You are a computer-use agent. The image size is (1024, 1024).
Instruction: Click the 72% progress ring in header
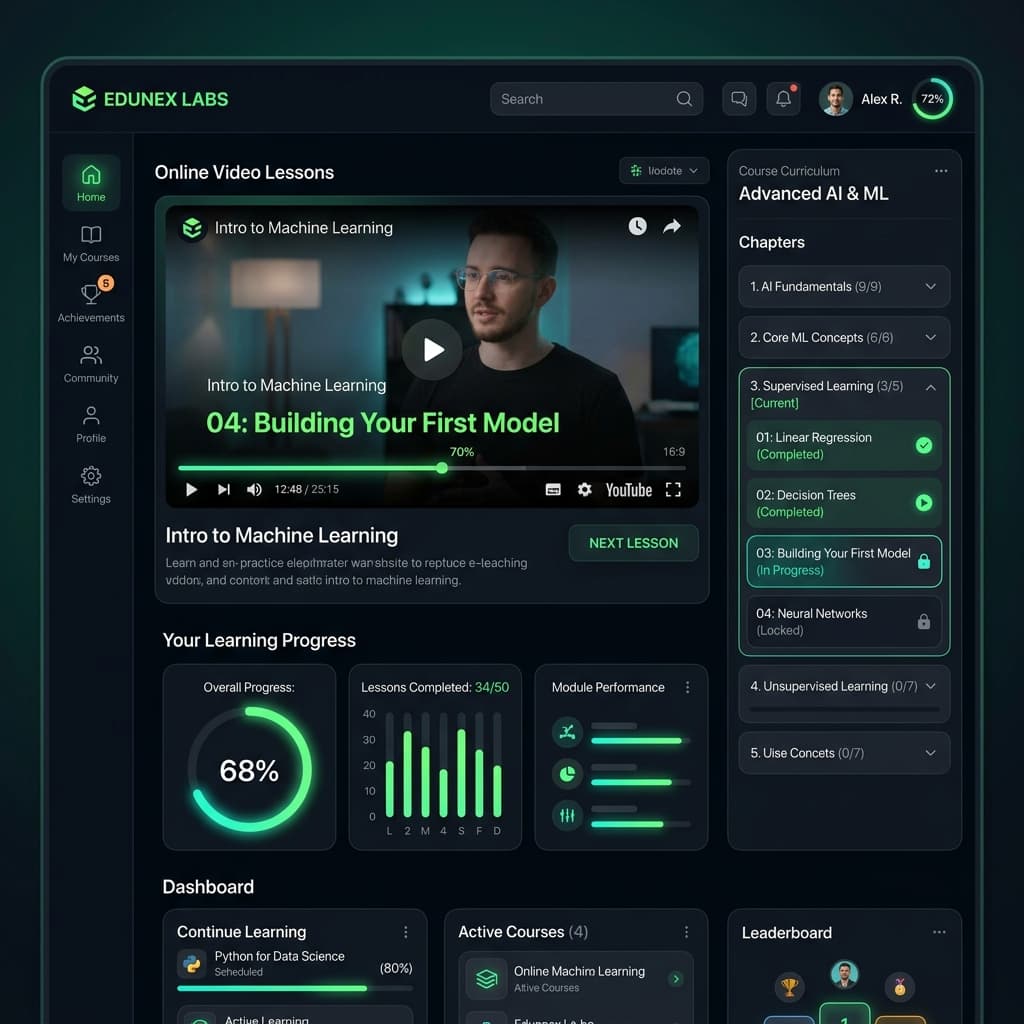point(932,99)
